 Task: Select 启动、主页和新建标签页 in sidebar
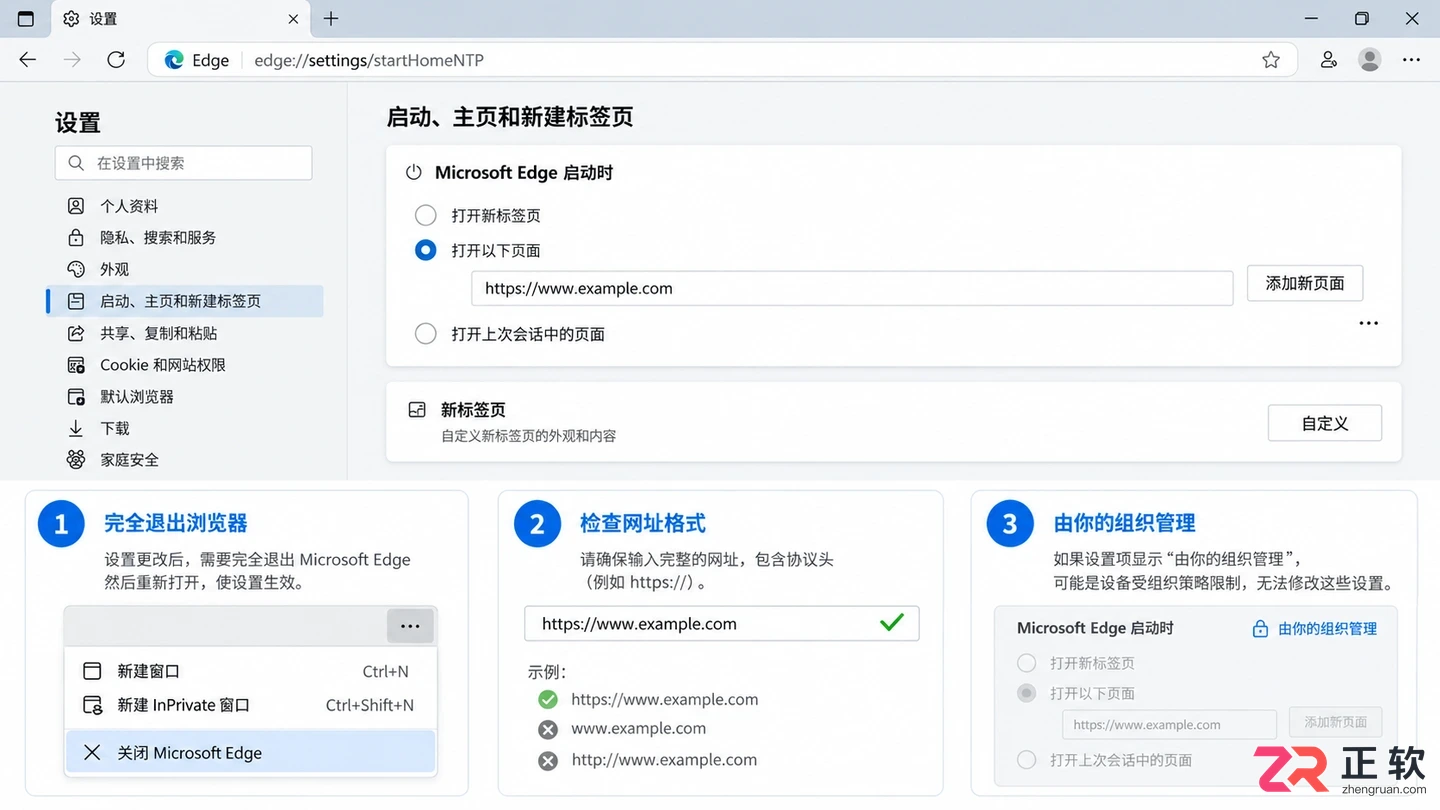(185, 301)
